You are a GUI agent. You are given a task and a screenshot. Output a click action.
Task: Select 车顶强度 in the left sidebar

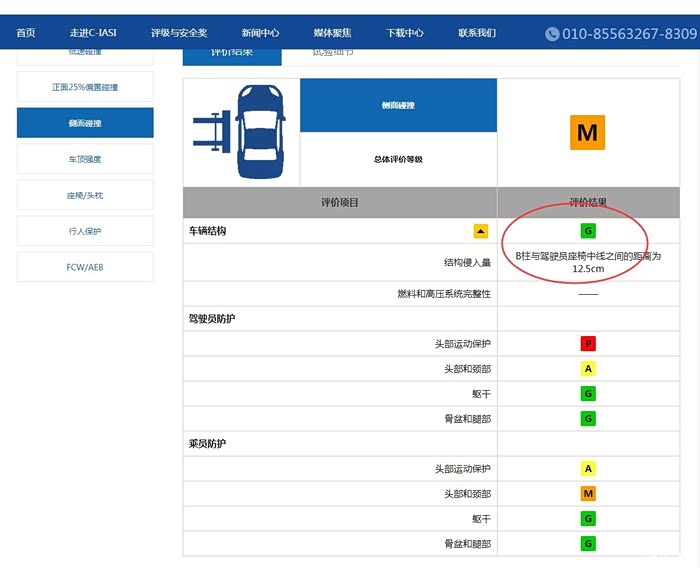coord(85,159)
